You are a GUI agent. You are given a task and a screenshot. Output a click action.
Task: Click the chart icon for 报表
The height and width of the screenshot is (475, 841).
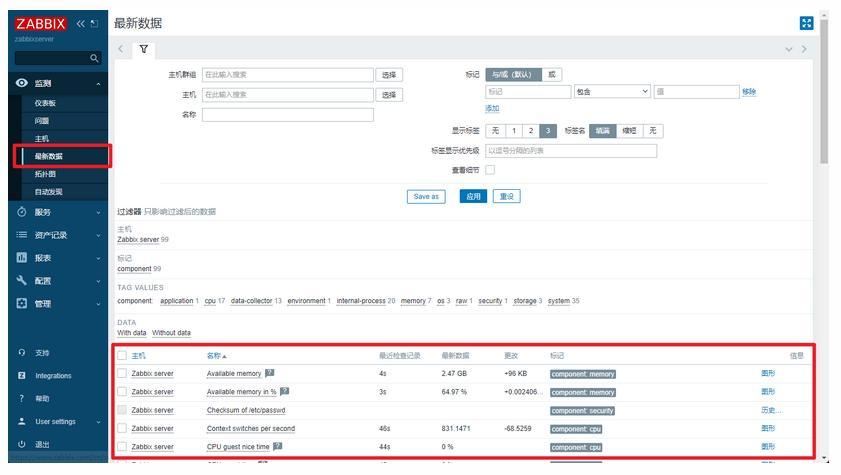(x=21, y=258)
